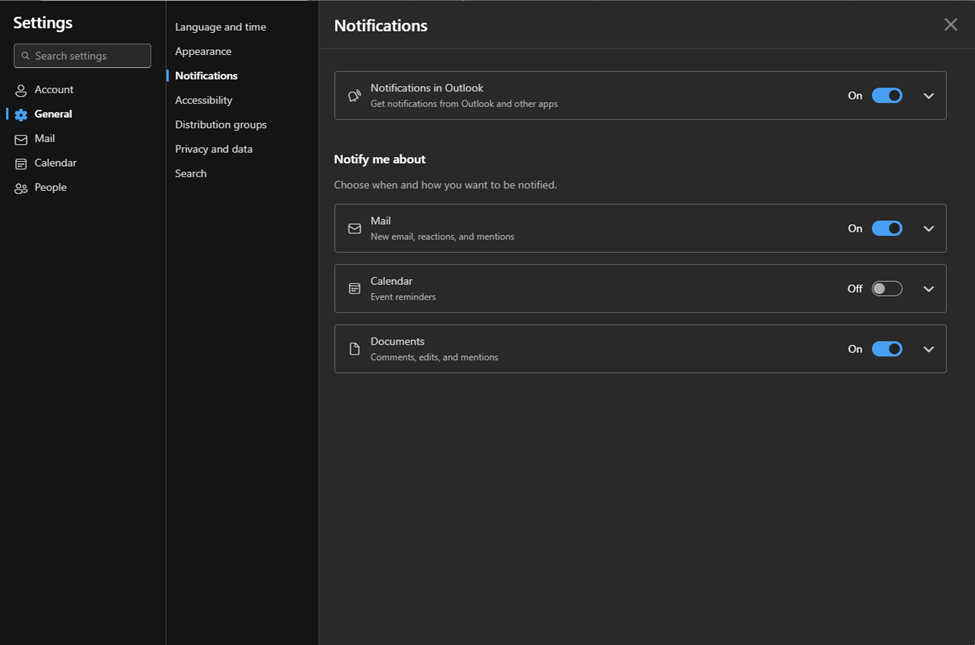Select the Account person icon

tap(20, 89)
